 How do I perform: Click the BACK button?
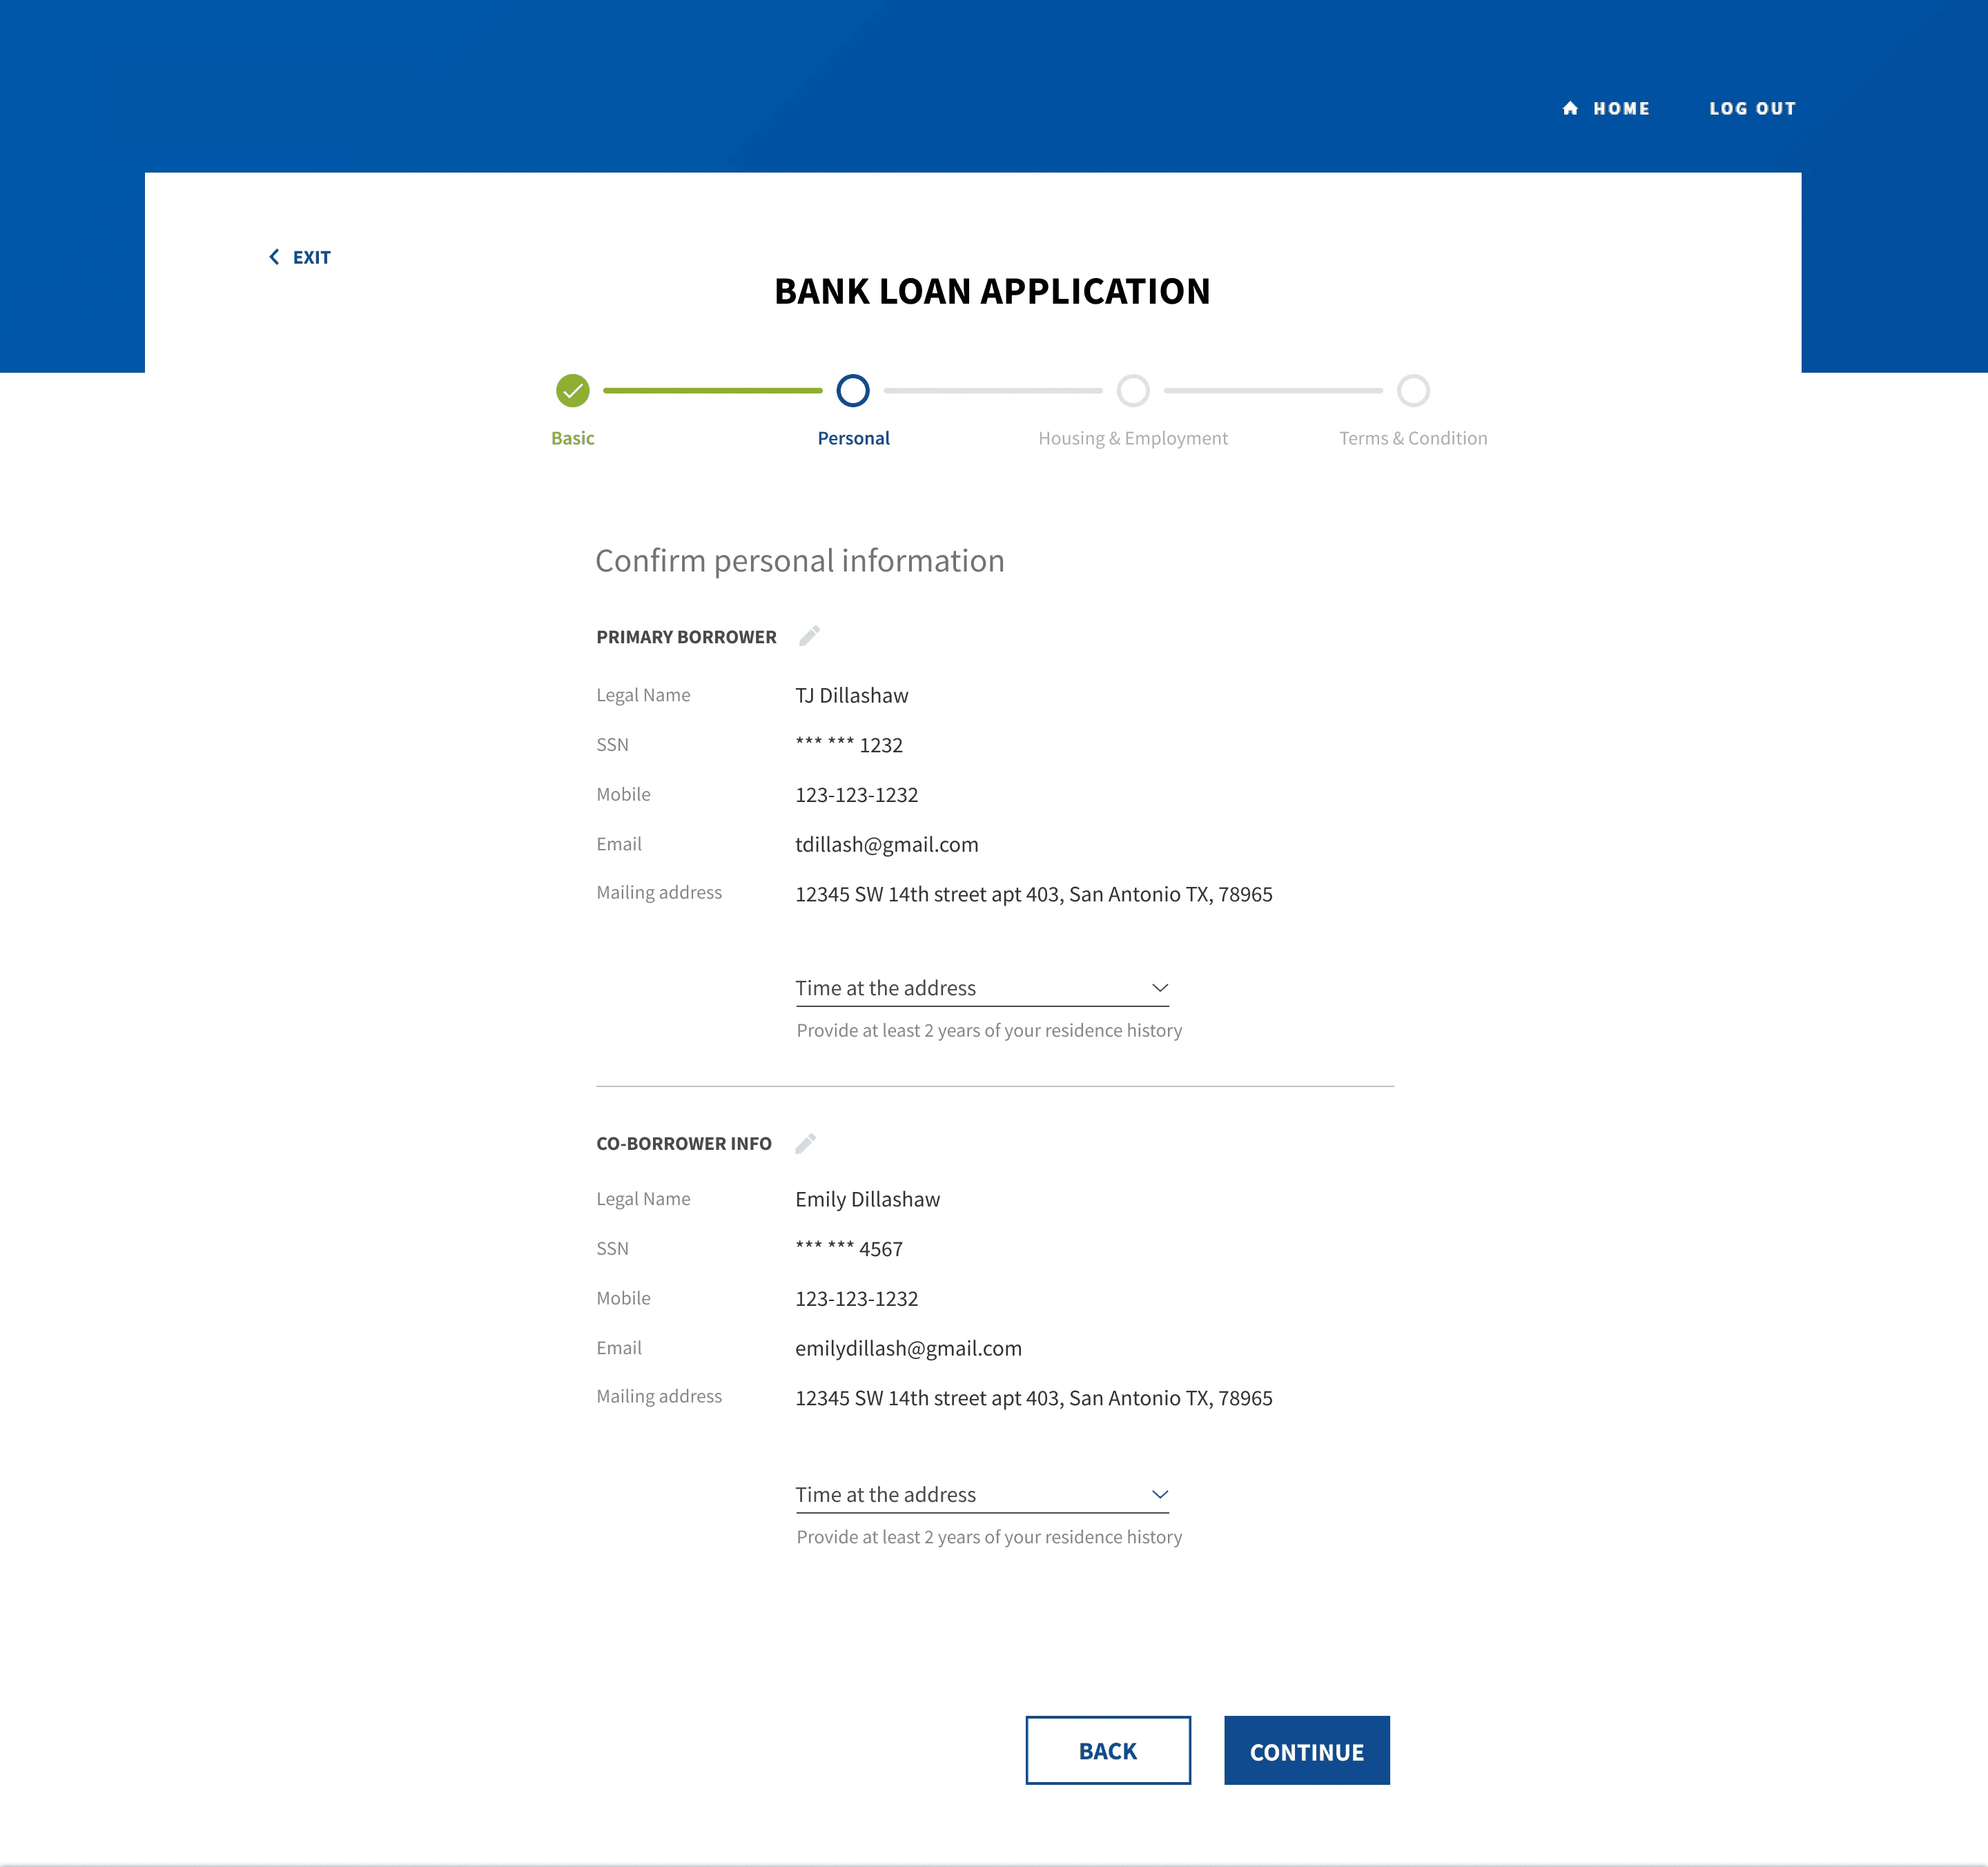(x=1108, y=1750)
